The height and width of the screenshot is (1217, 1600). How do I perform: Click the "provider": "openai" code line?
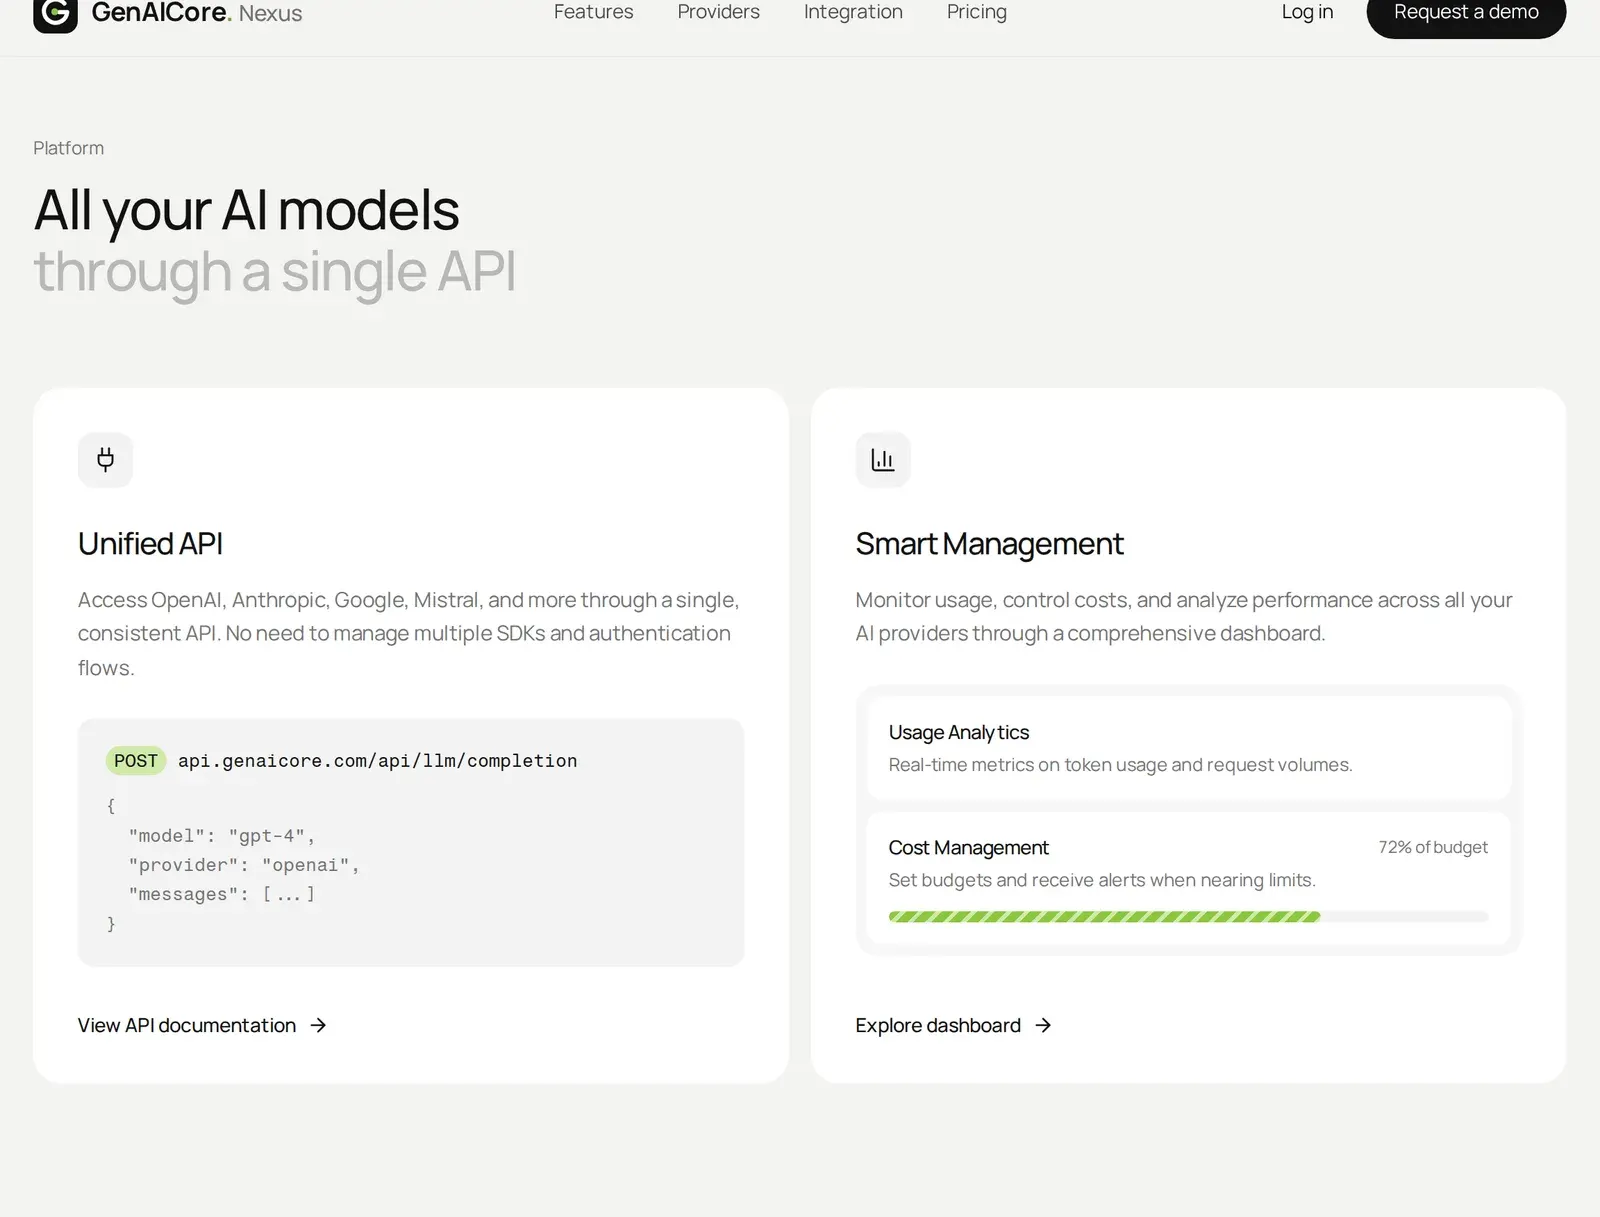click(244, 865)
